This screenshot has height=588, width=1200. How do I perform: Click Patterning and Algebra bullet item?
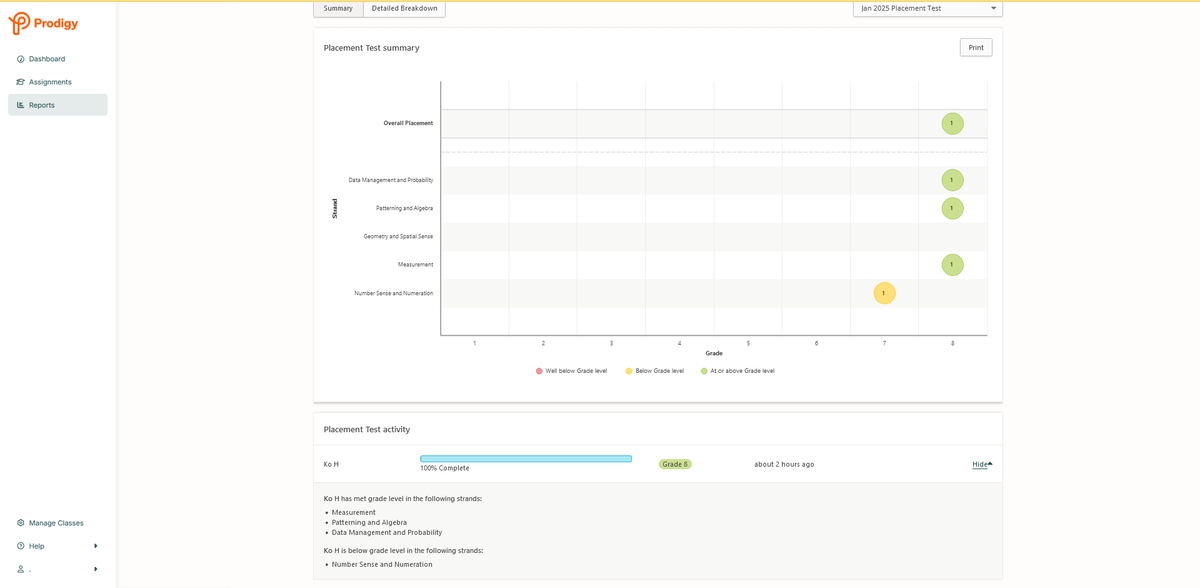click(x=369, y=523)
